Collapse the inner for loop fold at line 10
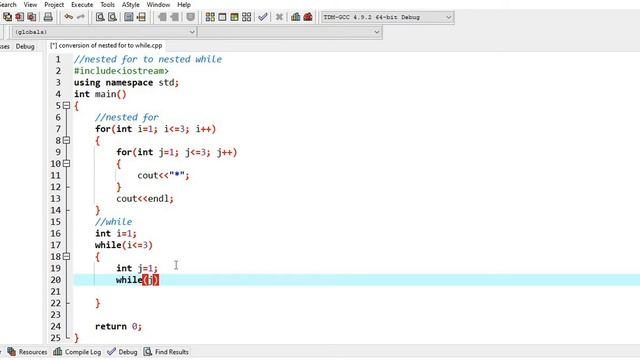 click(x=67, y=163)
